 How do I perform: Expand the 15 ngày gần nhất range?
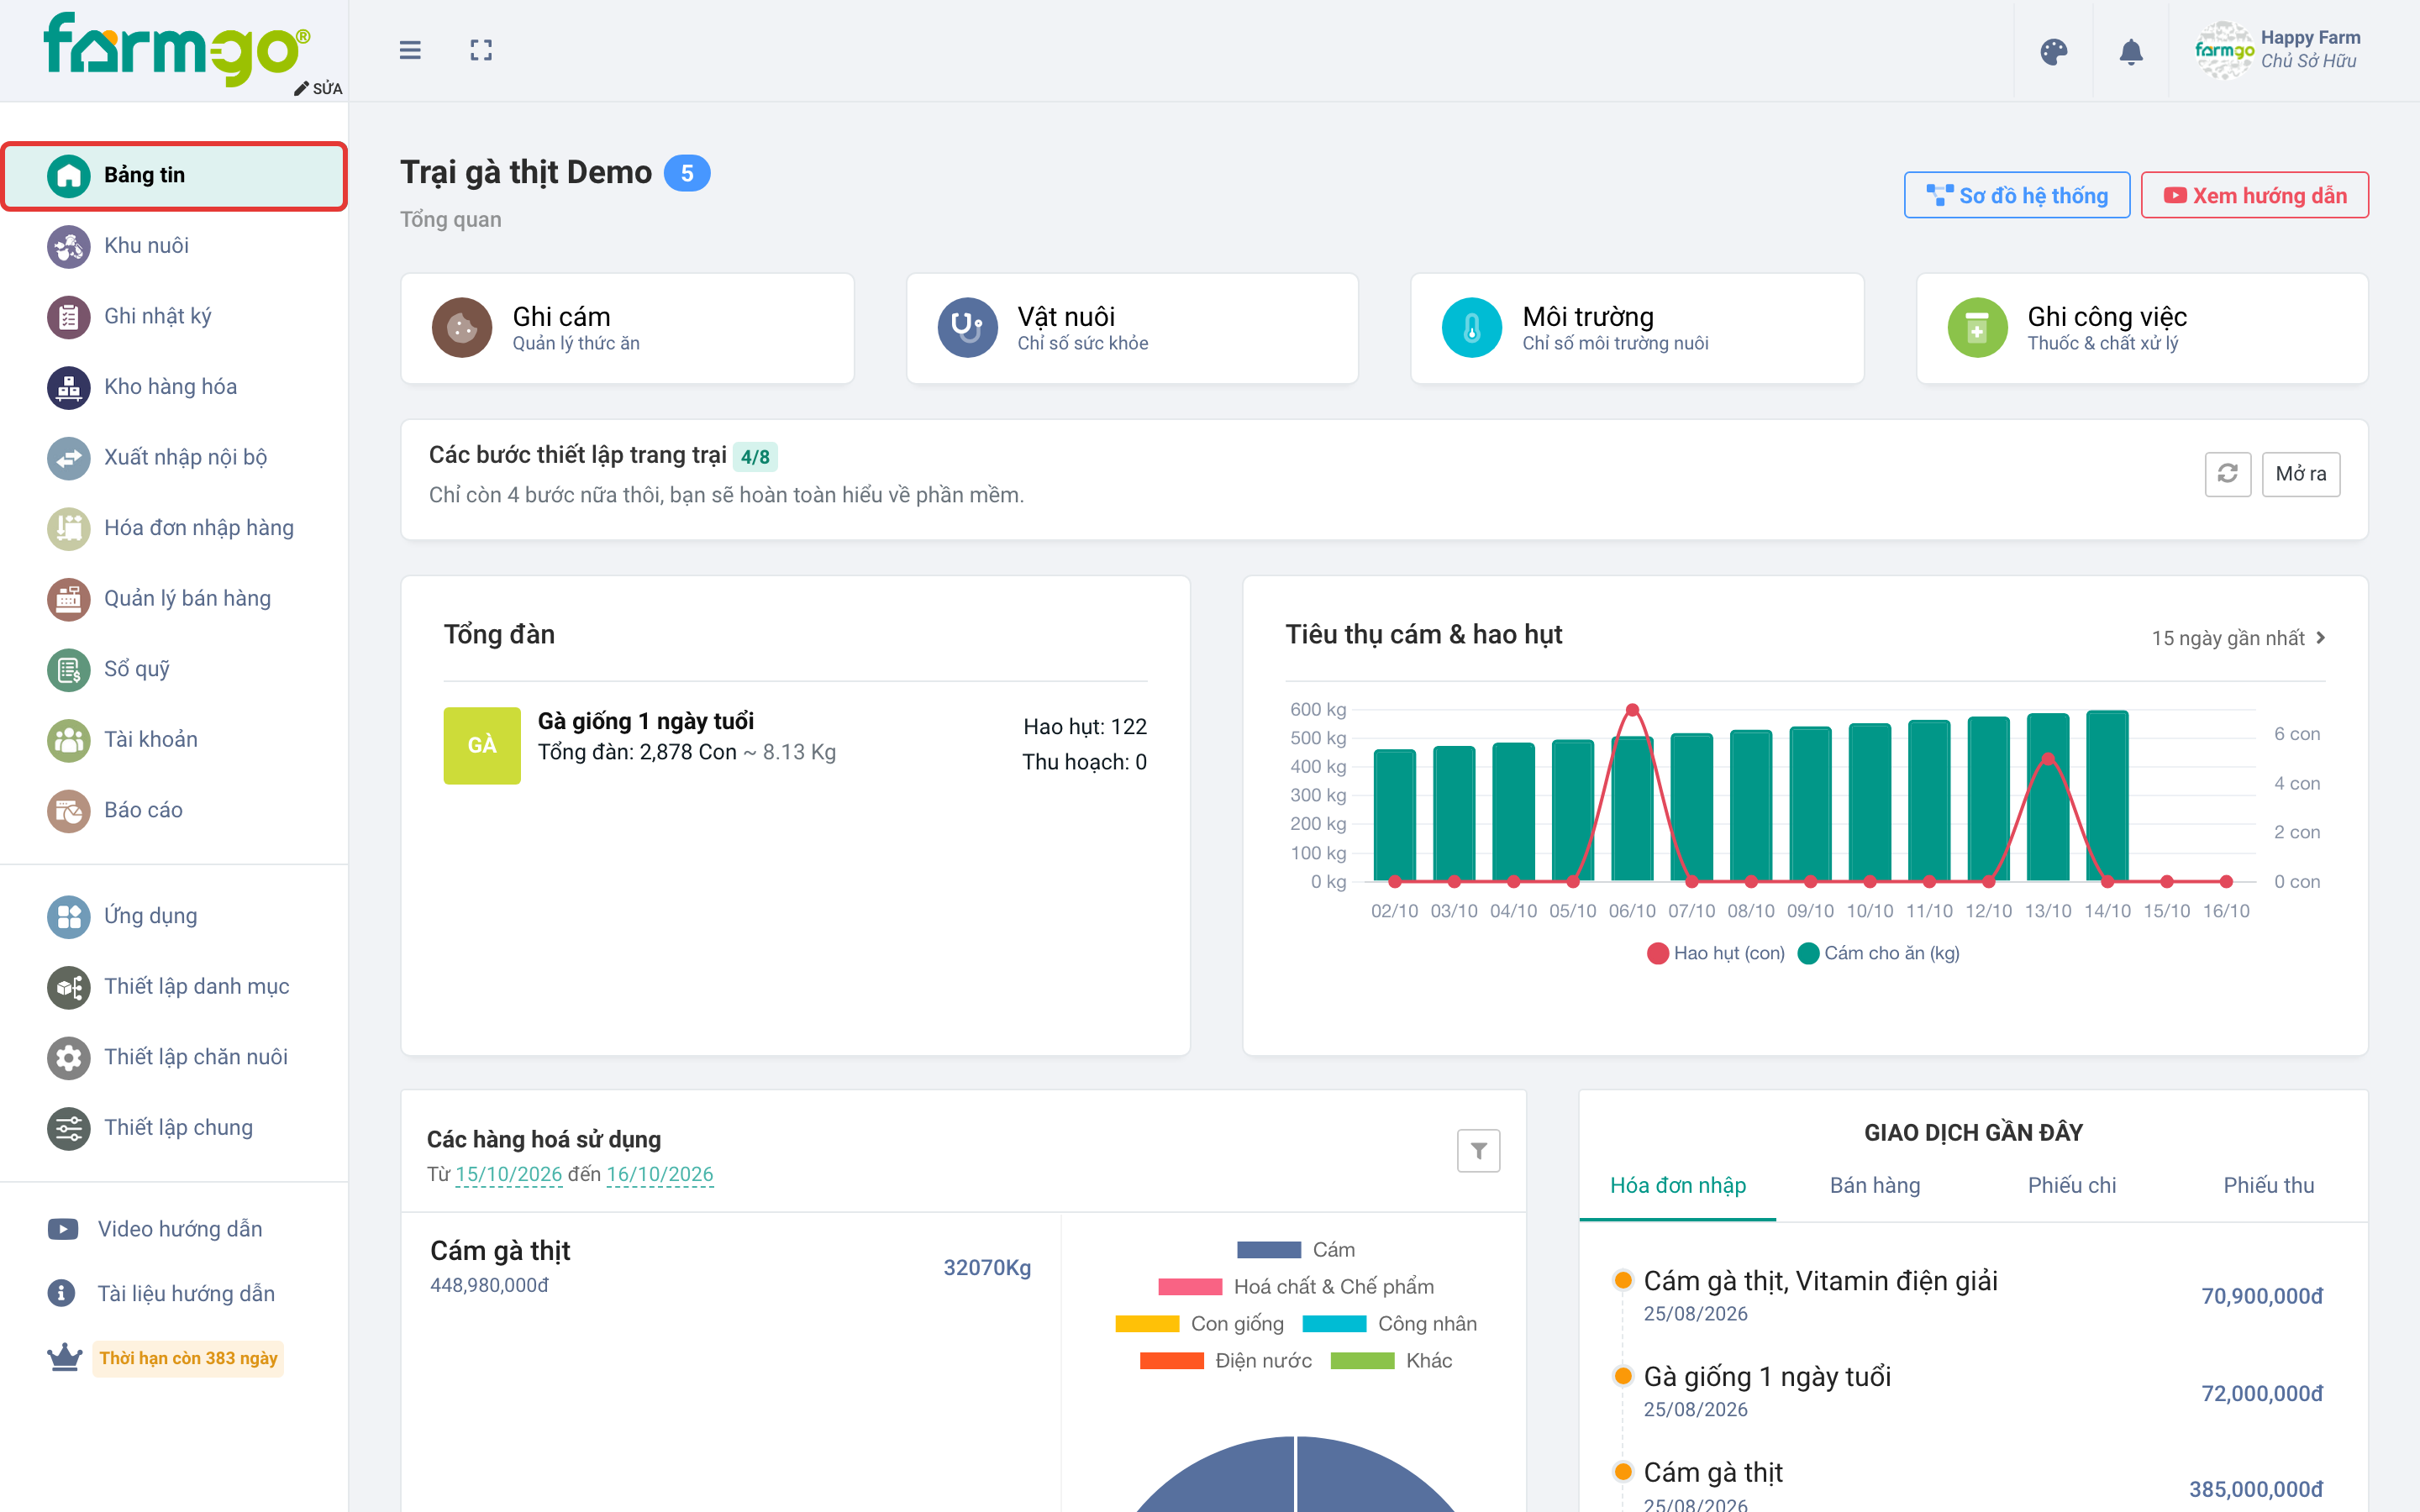[x=2238, y=638]
